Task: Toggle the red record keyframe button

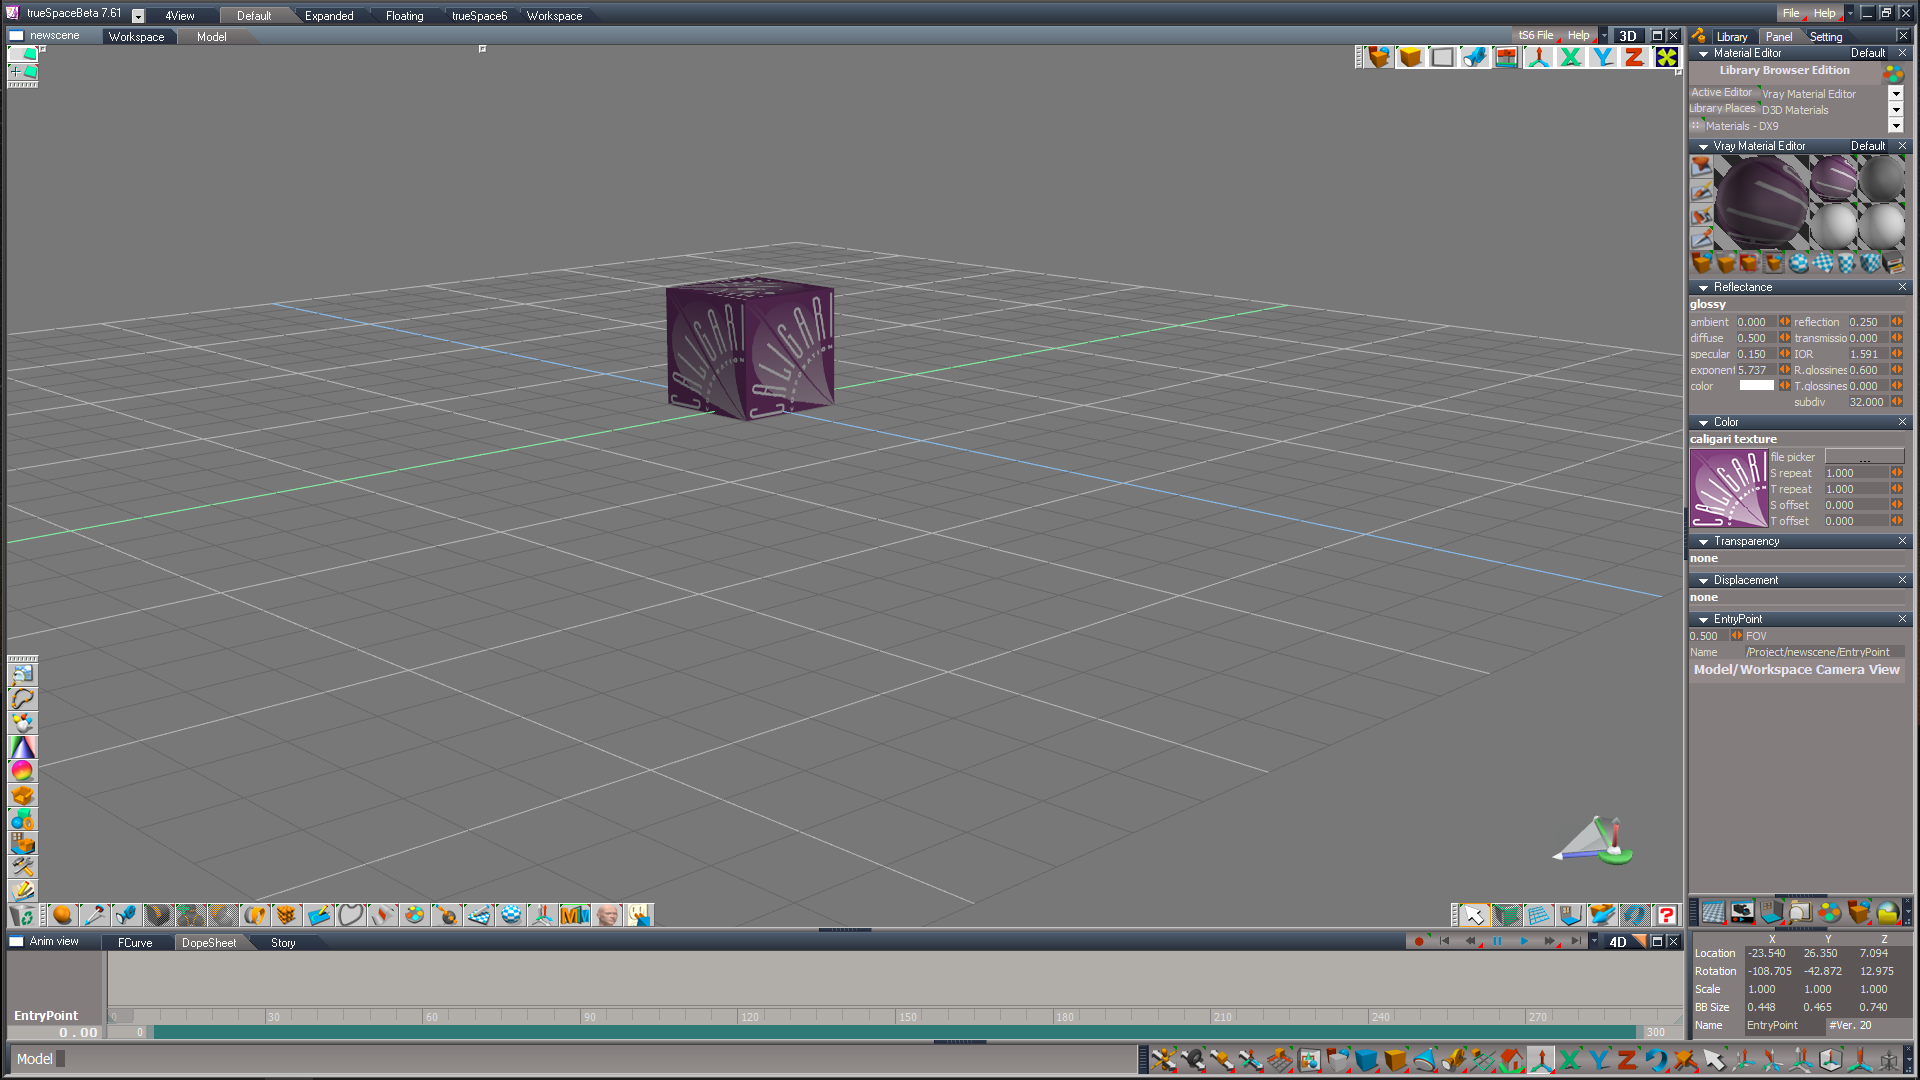Action: (x=1418, y=941)
